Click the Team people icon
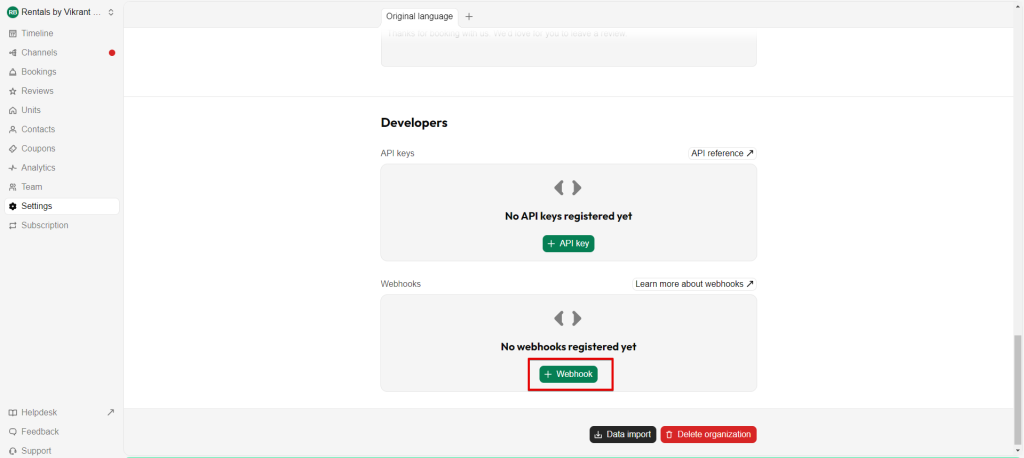Screen dimensions: 1024x458 (x=13, y=187)
